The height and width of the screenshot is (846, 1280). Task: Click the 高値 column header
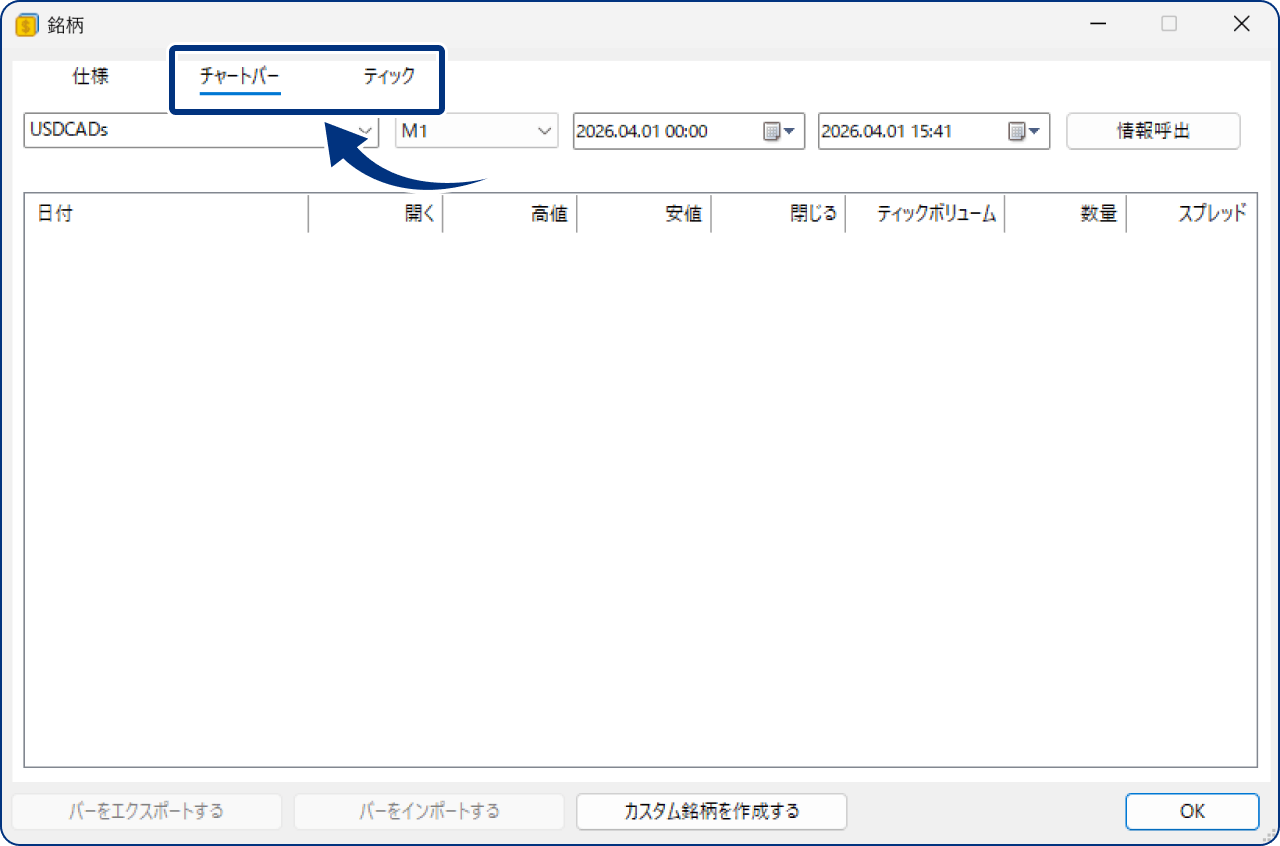(x=549, y=213)
